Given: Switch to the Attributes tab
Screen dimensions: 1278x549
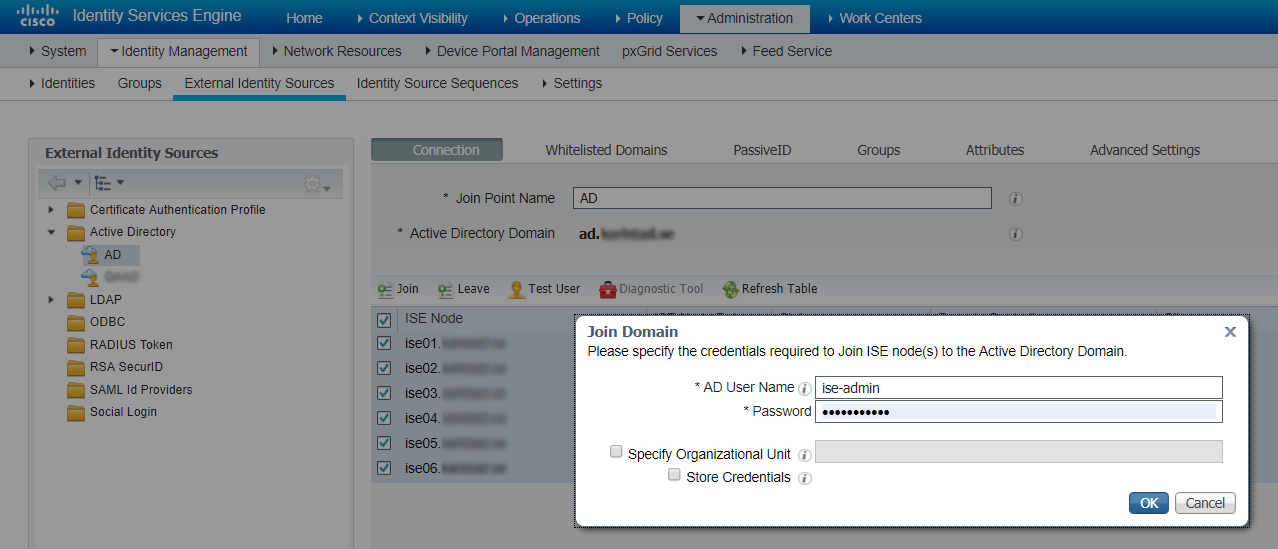Looking at the screenshot, I should (994, 150).
